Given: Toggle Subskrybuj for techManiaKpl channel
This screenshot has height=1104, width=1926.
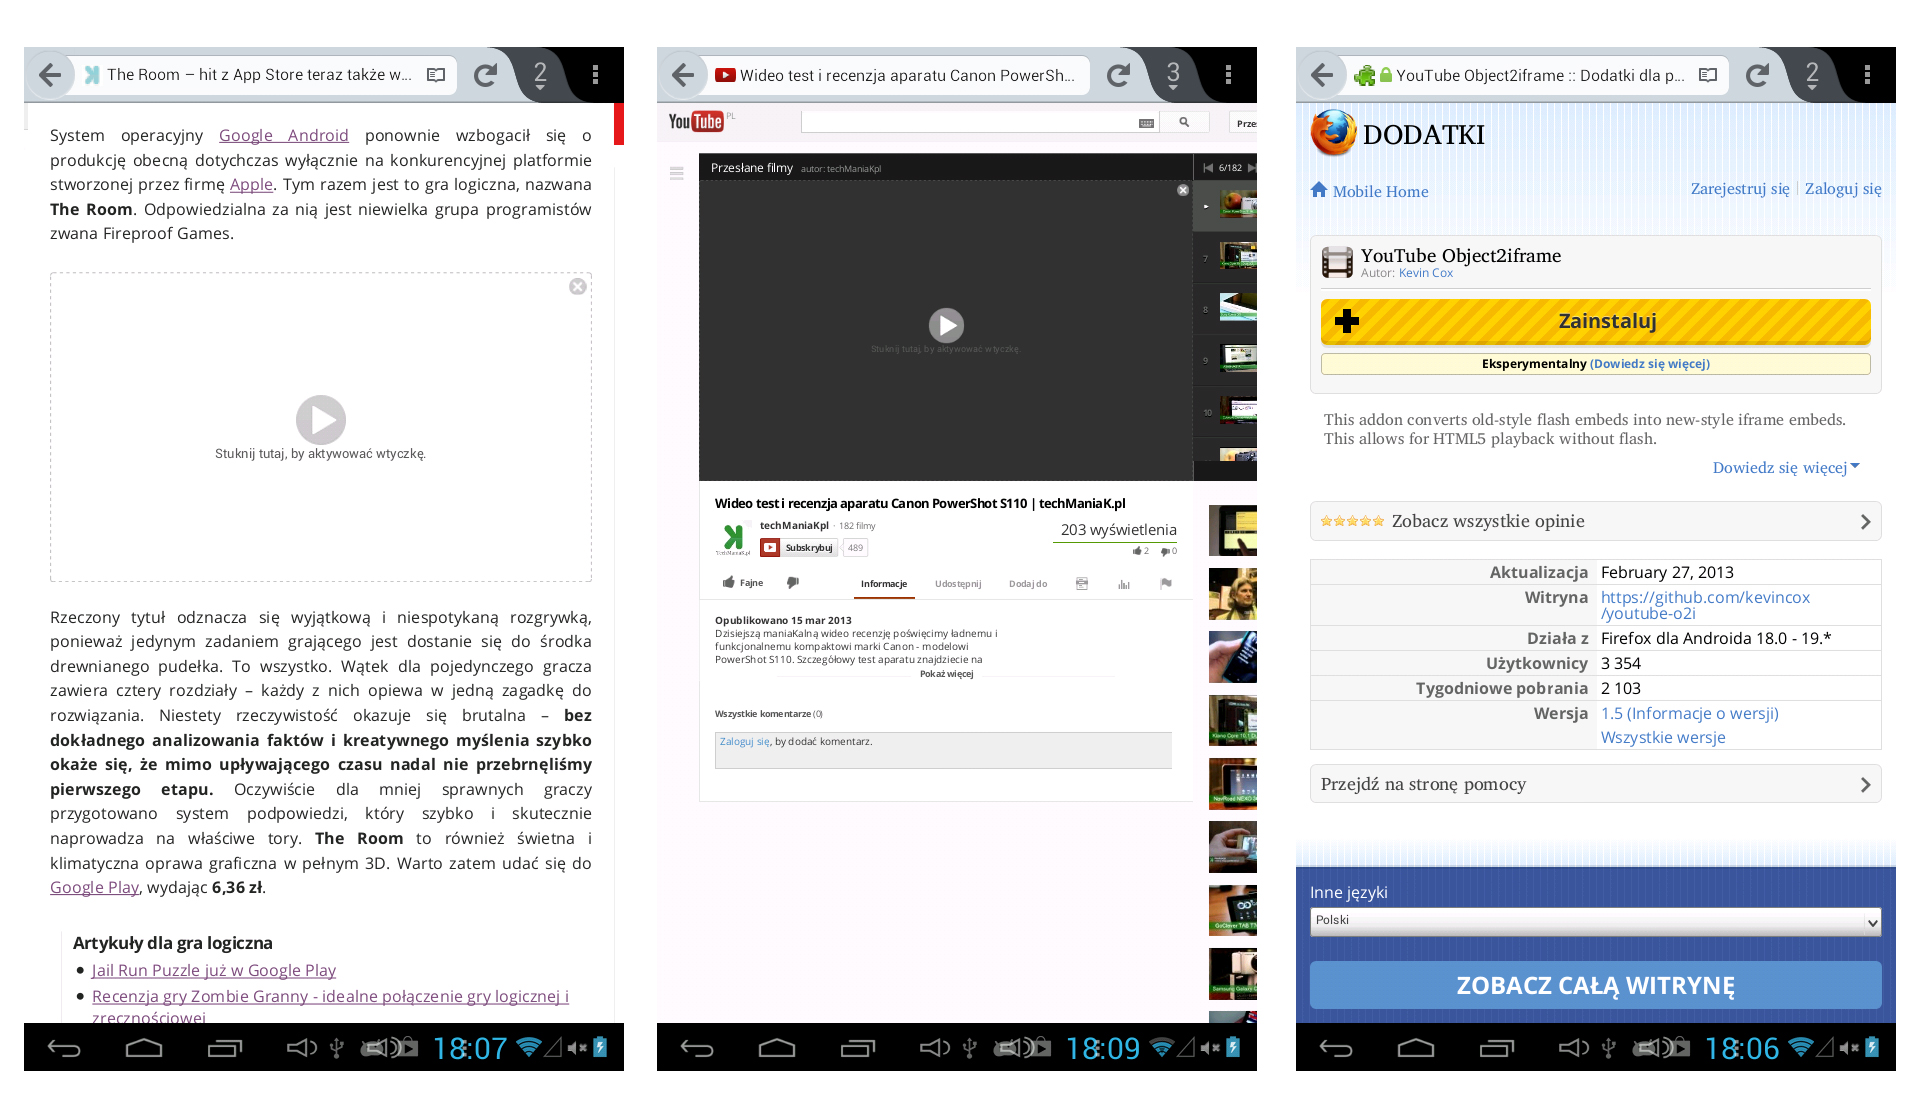Looking at the screenshot, I should coord(799,548).
